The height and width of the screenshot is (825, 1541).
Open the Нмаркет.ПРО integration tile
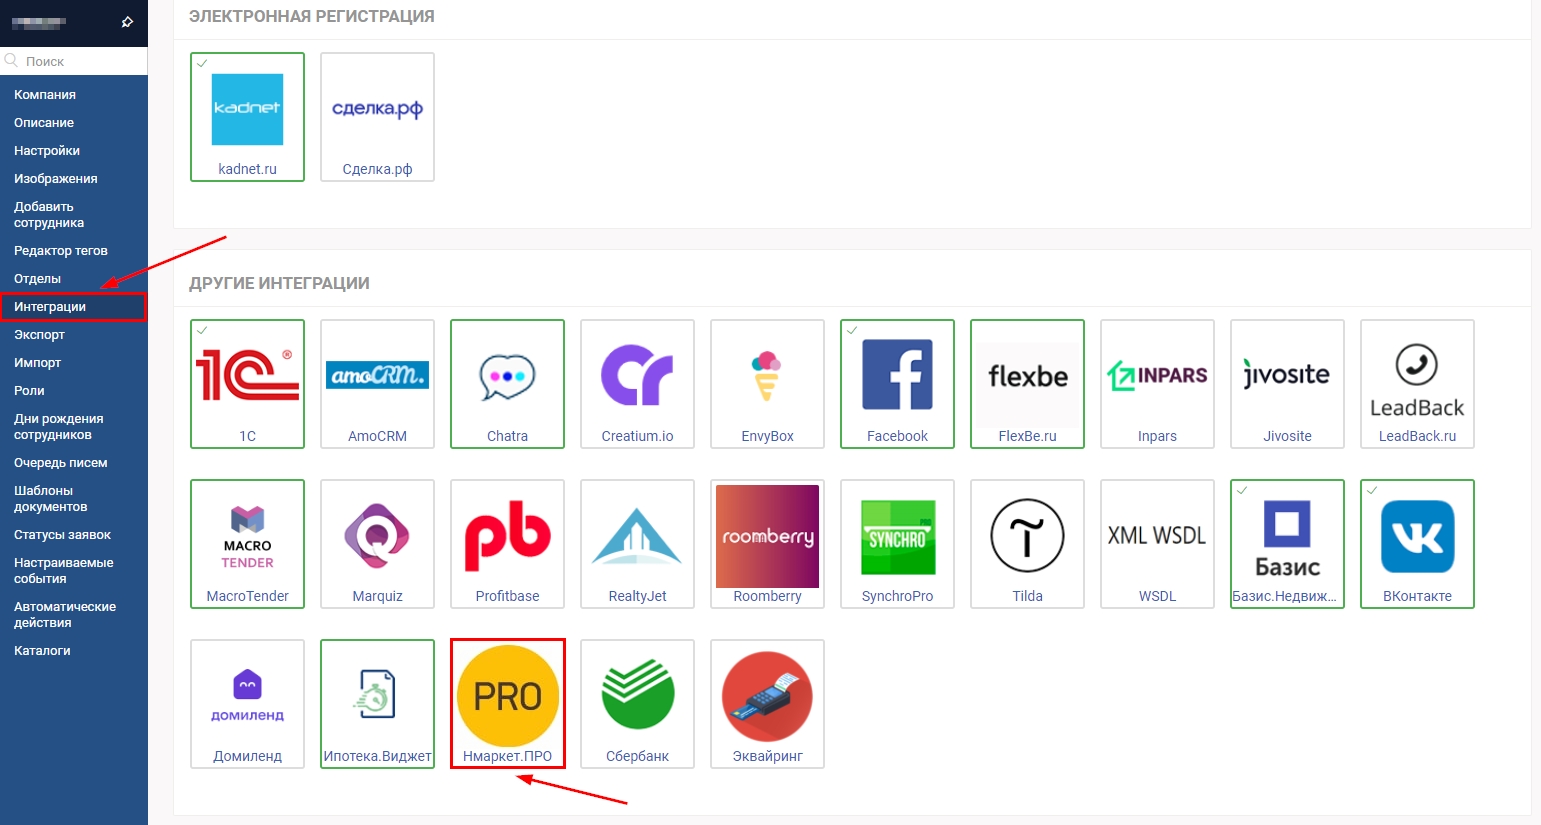(507, 703)
